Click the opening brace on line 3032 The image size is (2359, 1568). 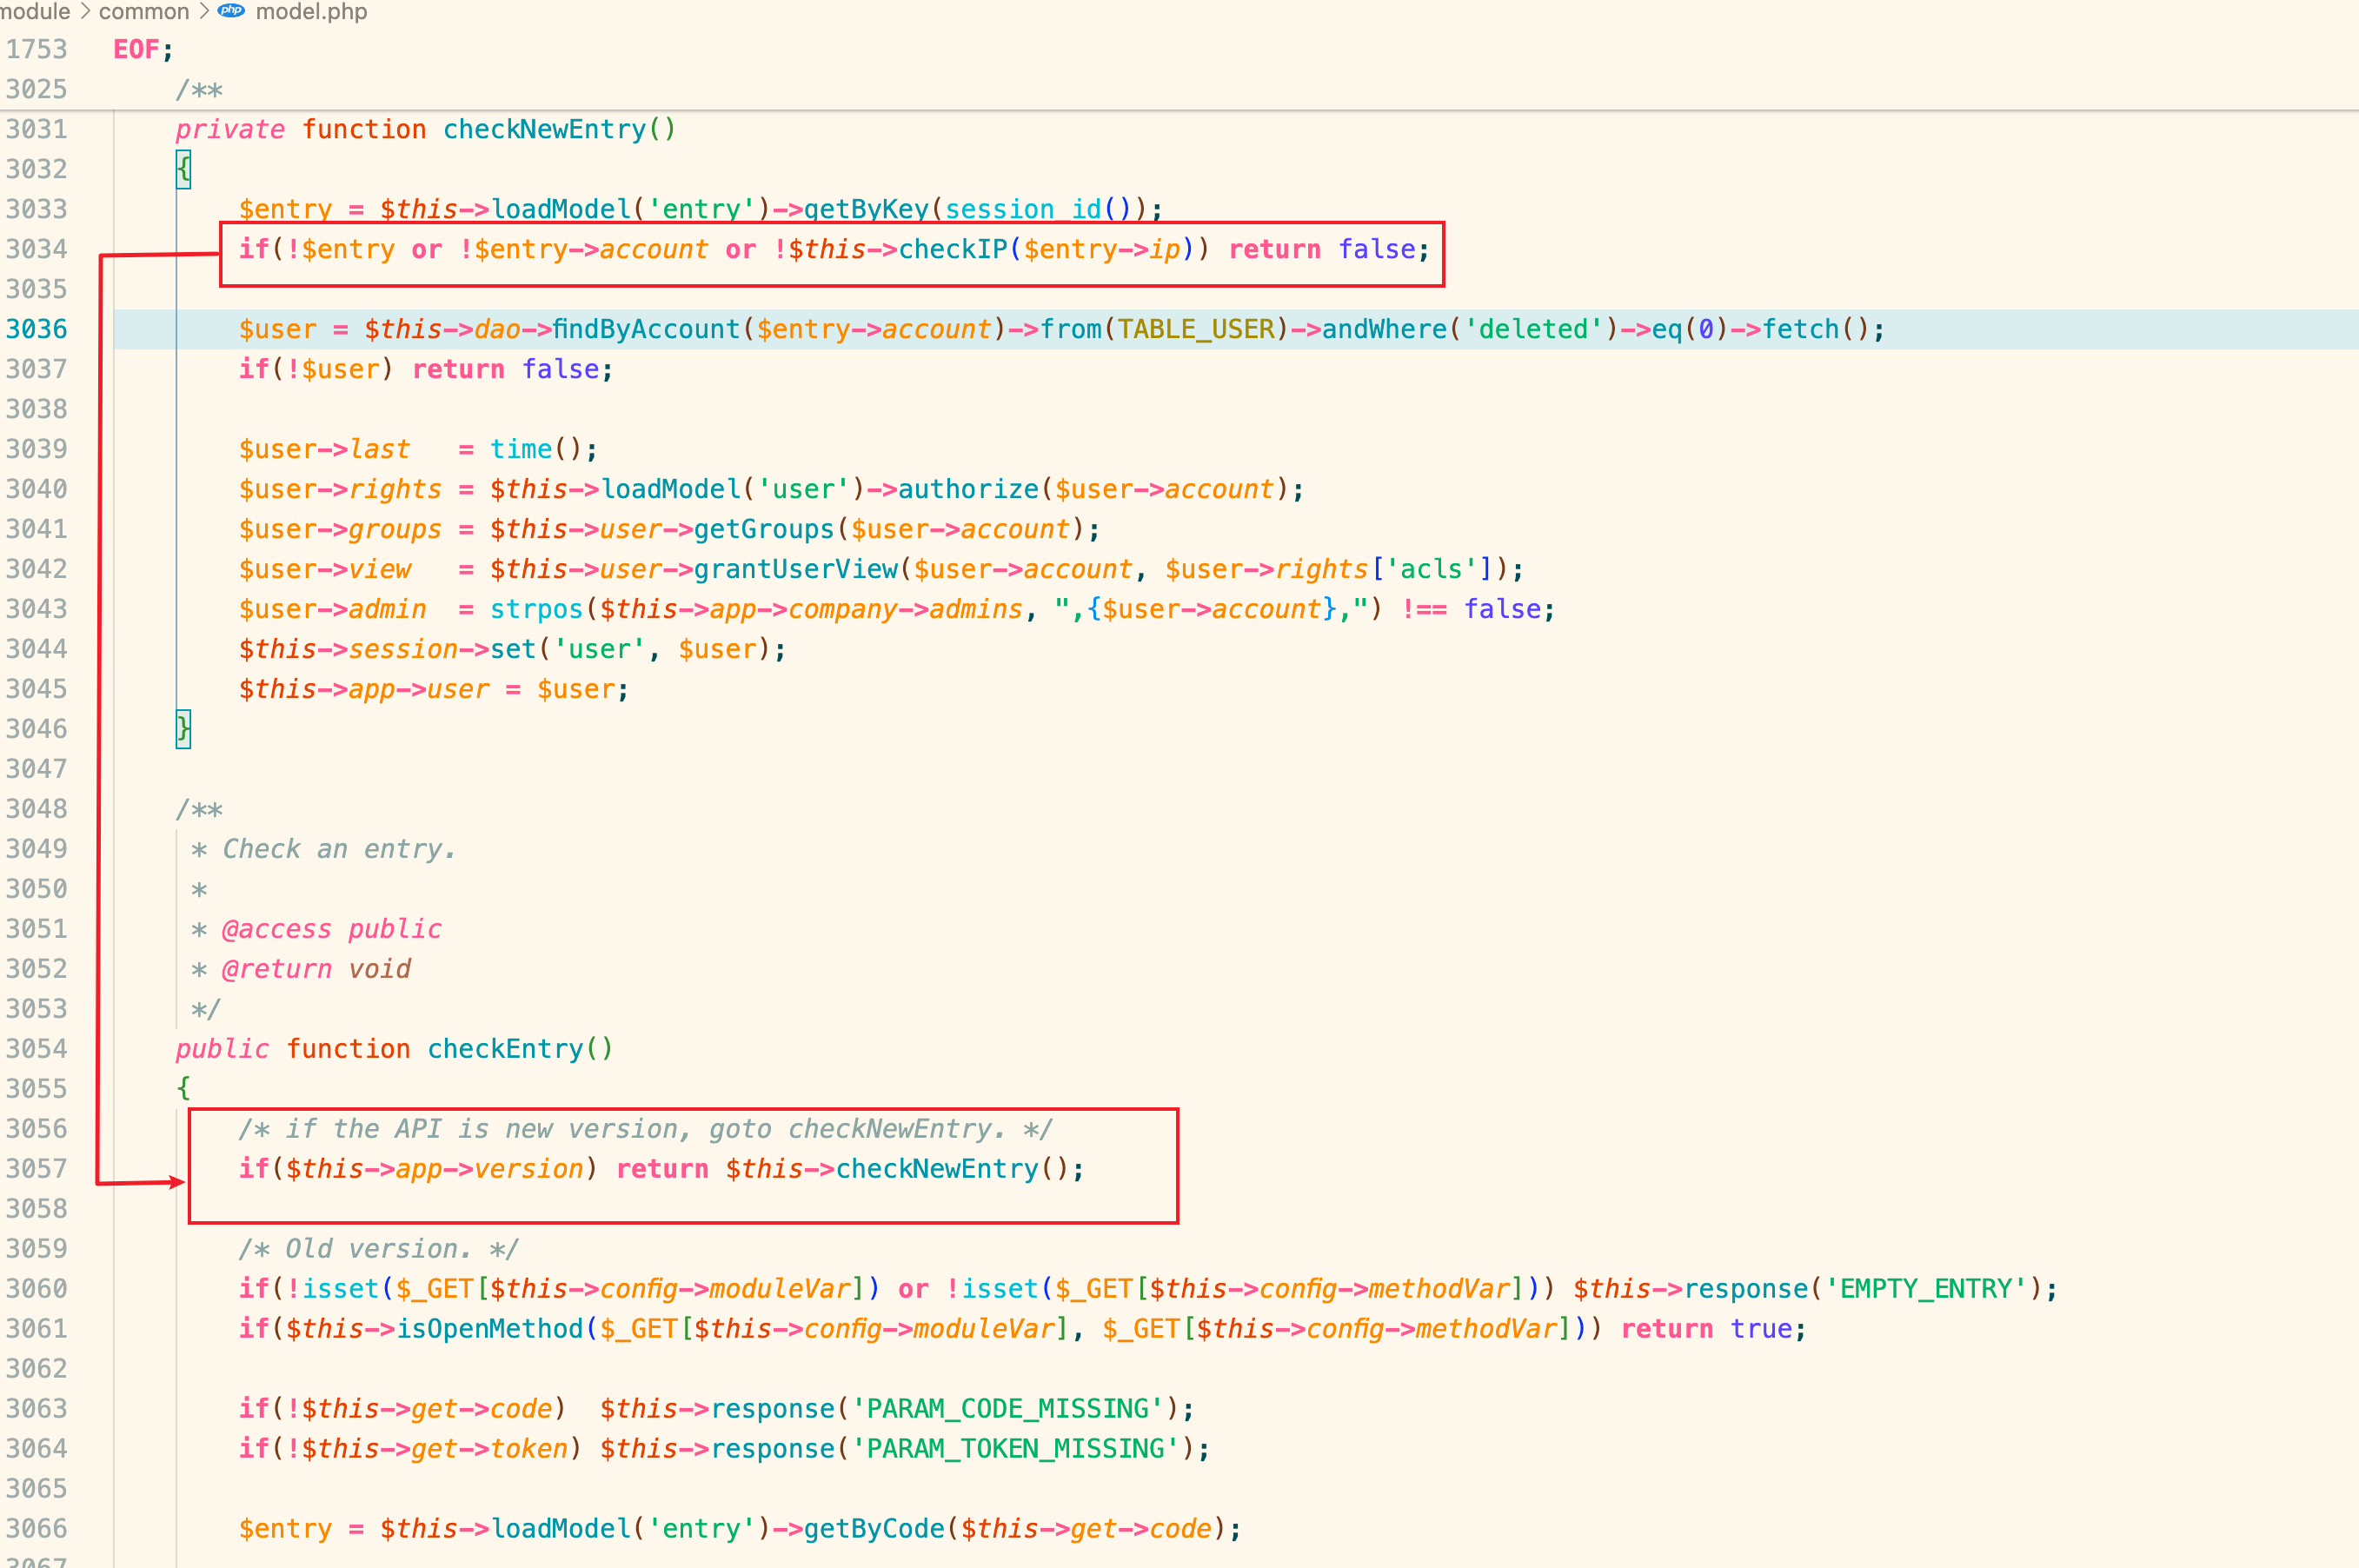tap(183, 170)
